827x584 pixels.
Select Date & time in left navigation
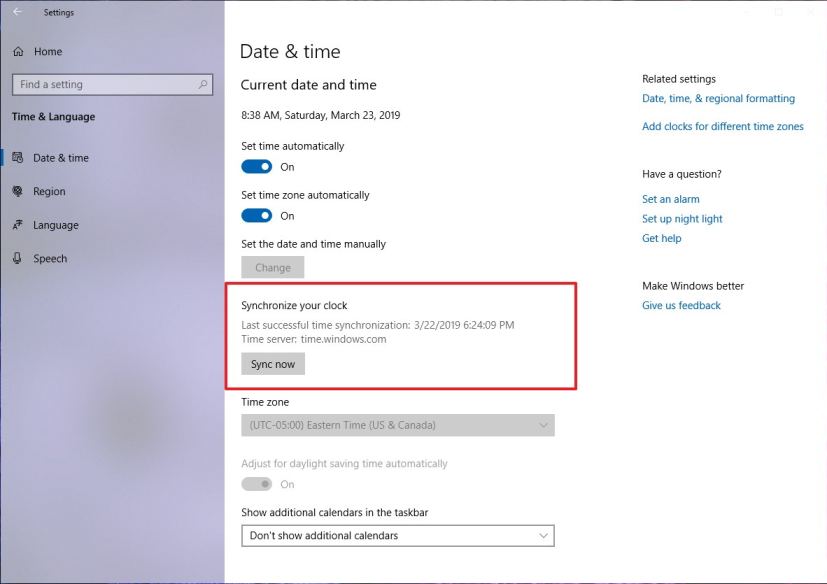click(62, 157)
